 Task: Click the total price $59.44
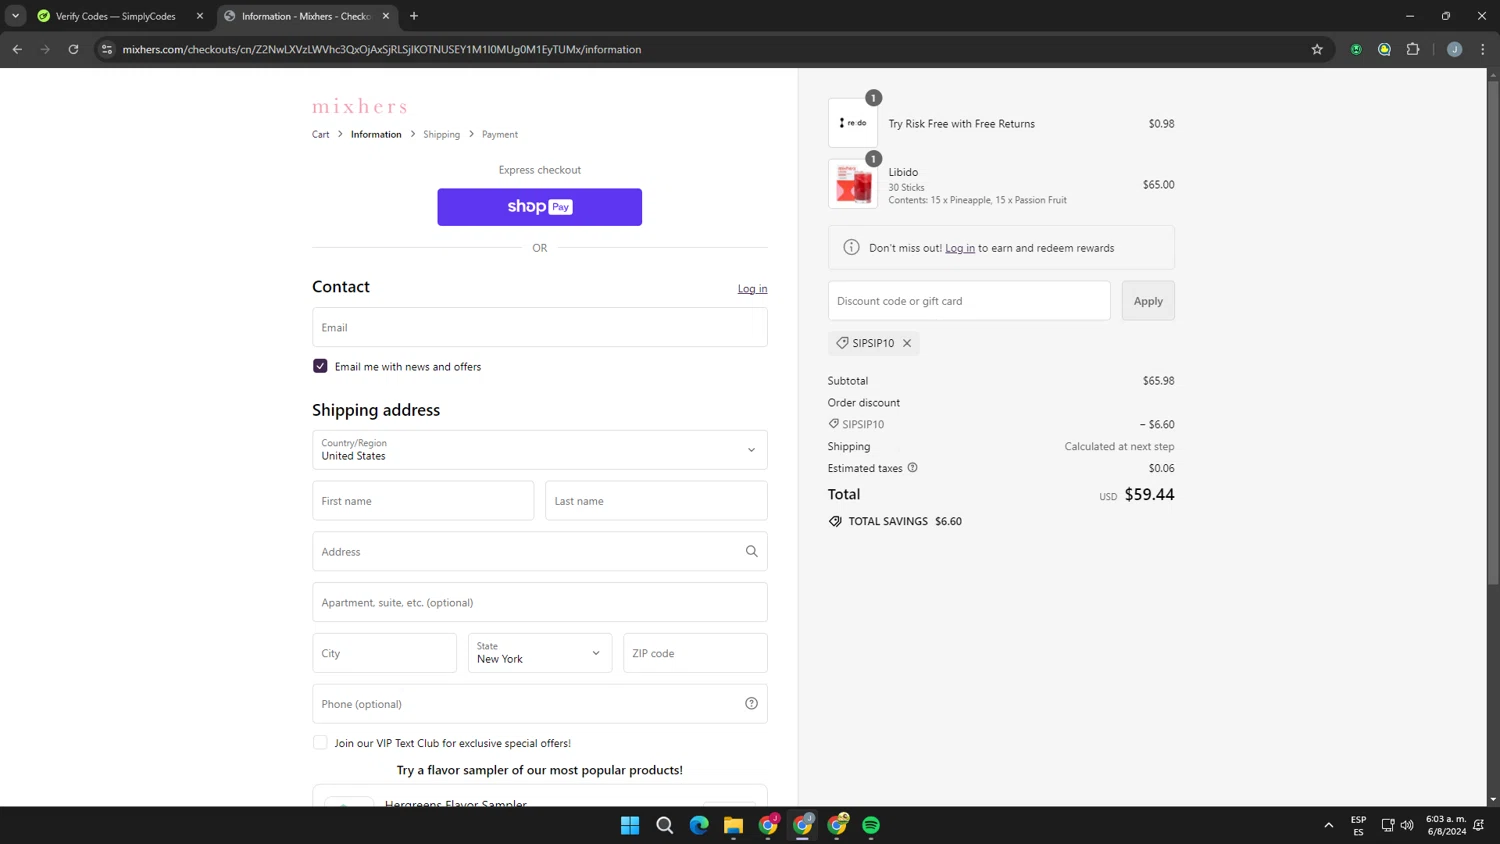(x=1149, y=494)
